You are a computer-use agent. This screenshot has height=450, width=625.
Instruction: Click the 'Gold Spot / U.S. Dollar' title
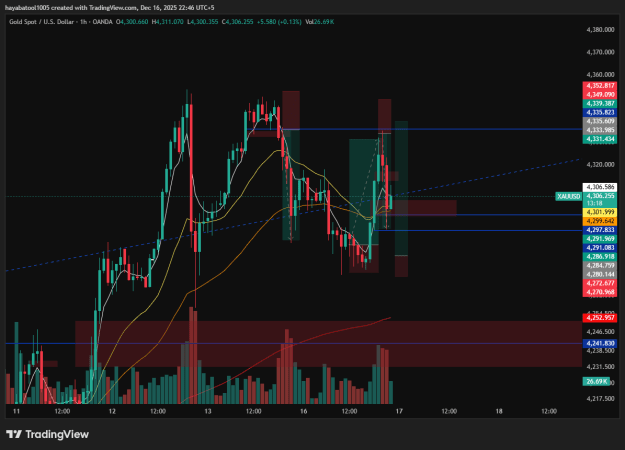[x=41, y=22]
